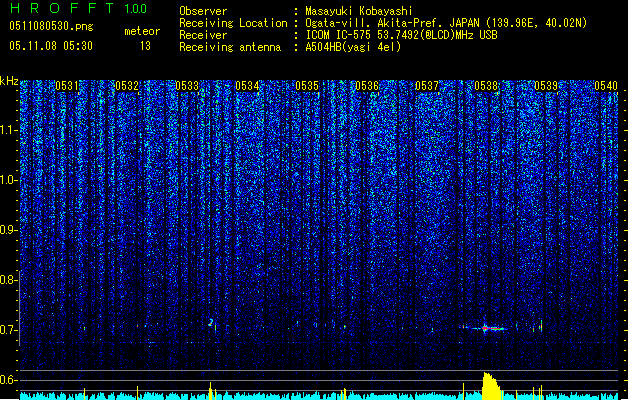Click the 0535 time marker
Screen dimensions: 629x400
(307, 86)
